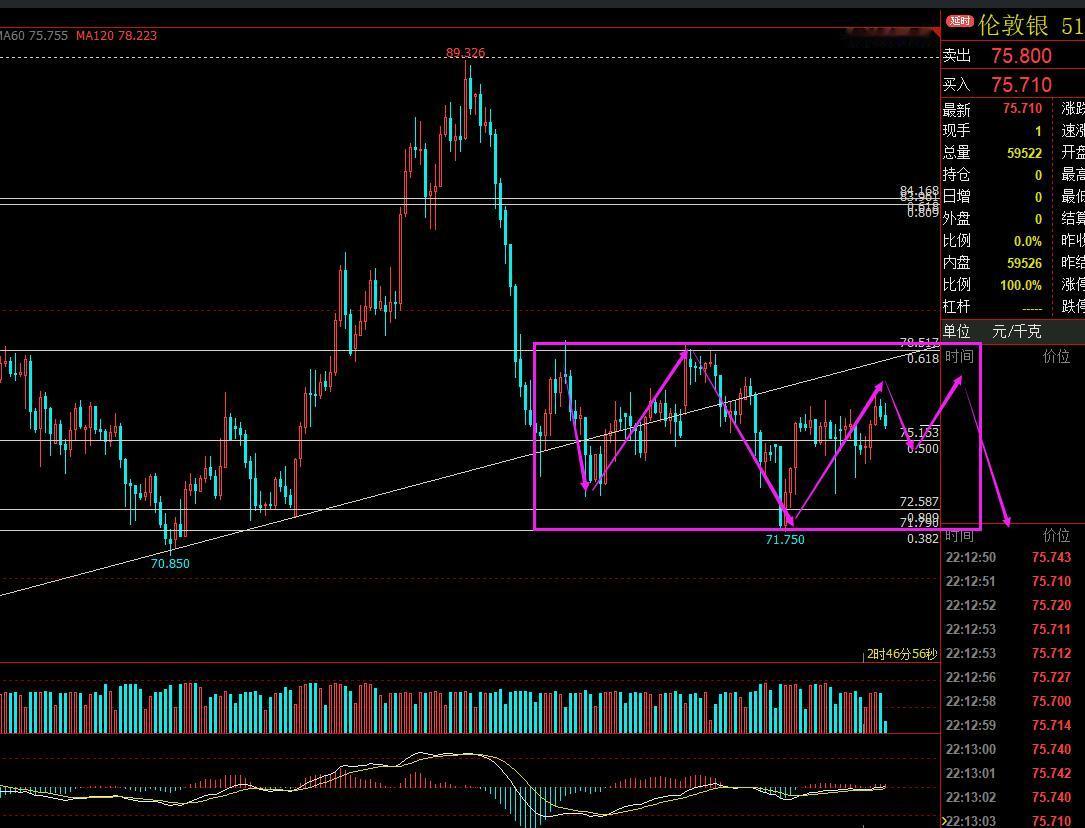Click the 买入 price 75.710
1085x828 pixels.
click(x=1021, y=85)
